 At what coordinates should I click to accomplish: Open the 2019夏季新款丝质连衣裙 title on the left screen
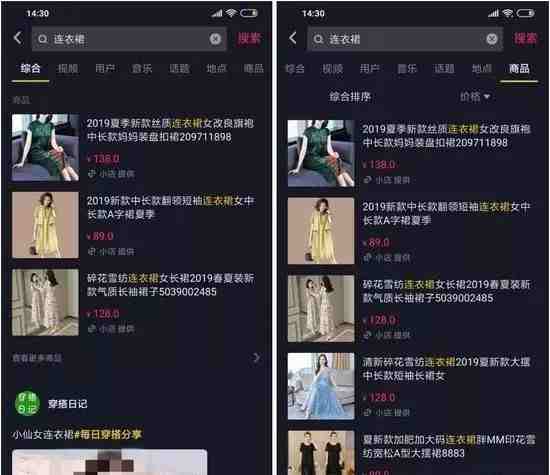coord(170,130)
